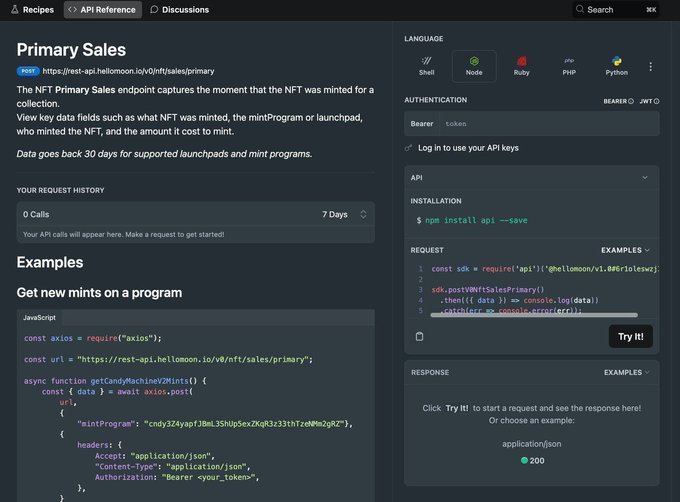Open more languages three-dot menu
680x502 pixels.
650,66
